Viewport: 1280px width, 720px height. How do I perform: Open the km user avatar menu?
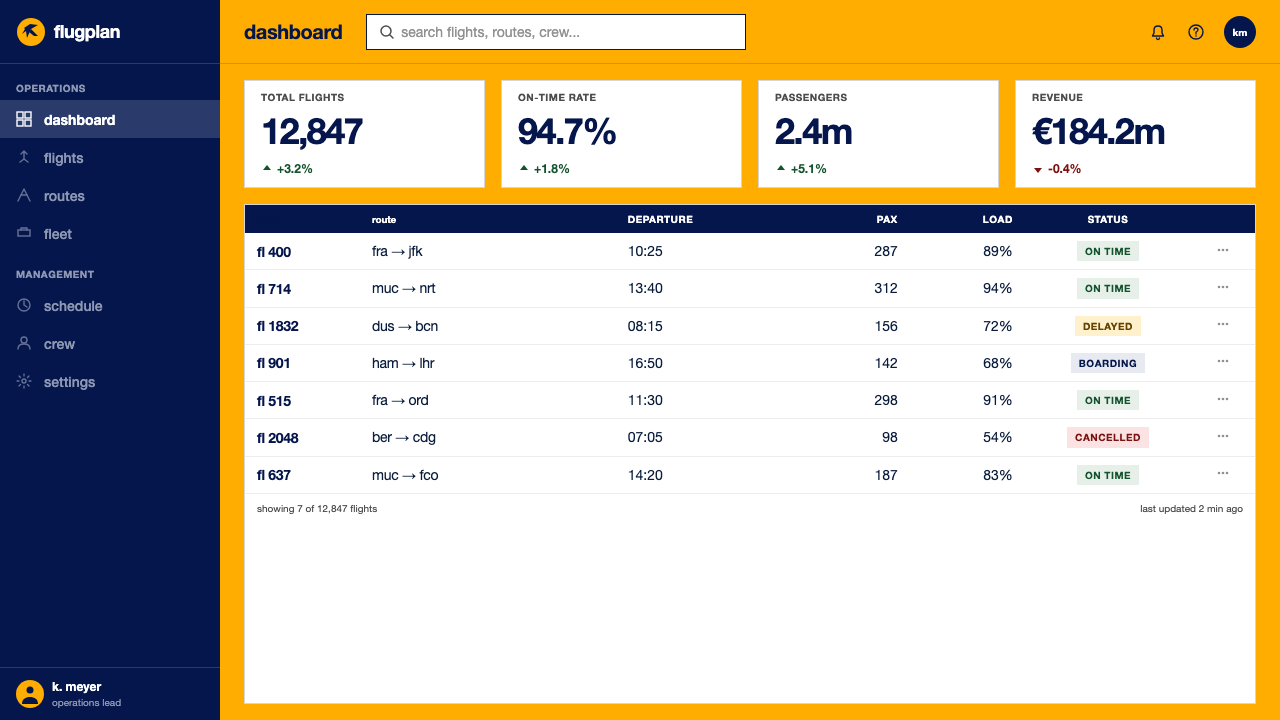pos(1240,32)
